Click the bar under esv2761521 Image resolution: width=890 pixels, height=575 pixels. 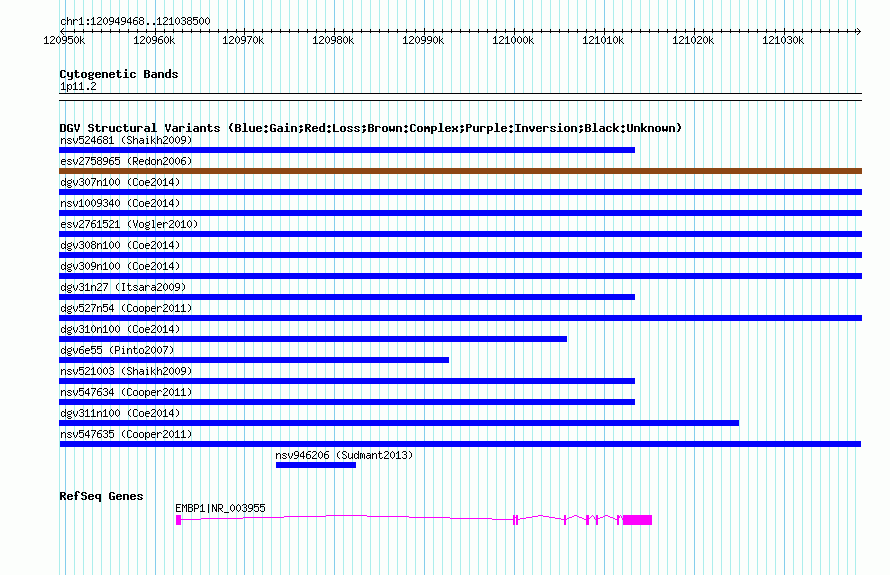point(460,234)
